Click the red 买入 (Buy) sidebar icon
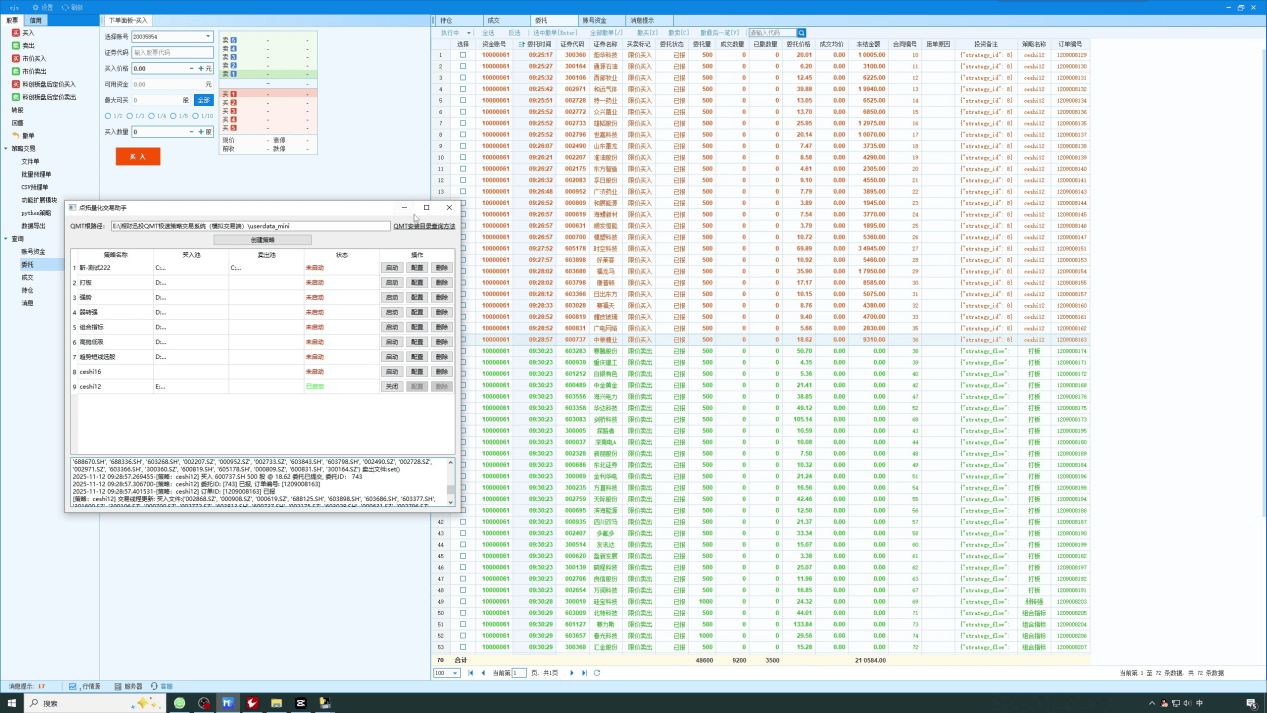Image resolution: width=1267 pixels, height=713 pixels. [16, 33]
